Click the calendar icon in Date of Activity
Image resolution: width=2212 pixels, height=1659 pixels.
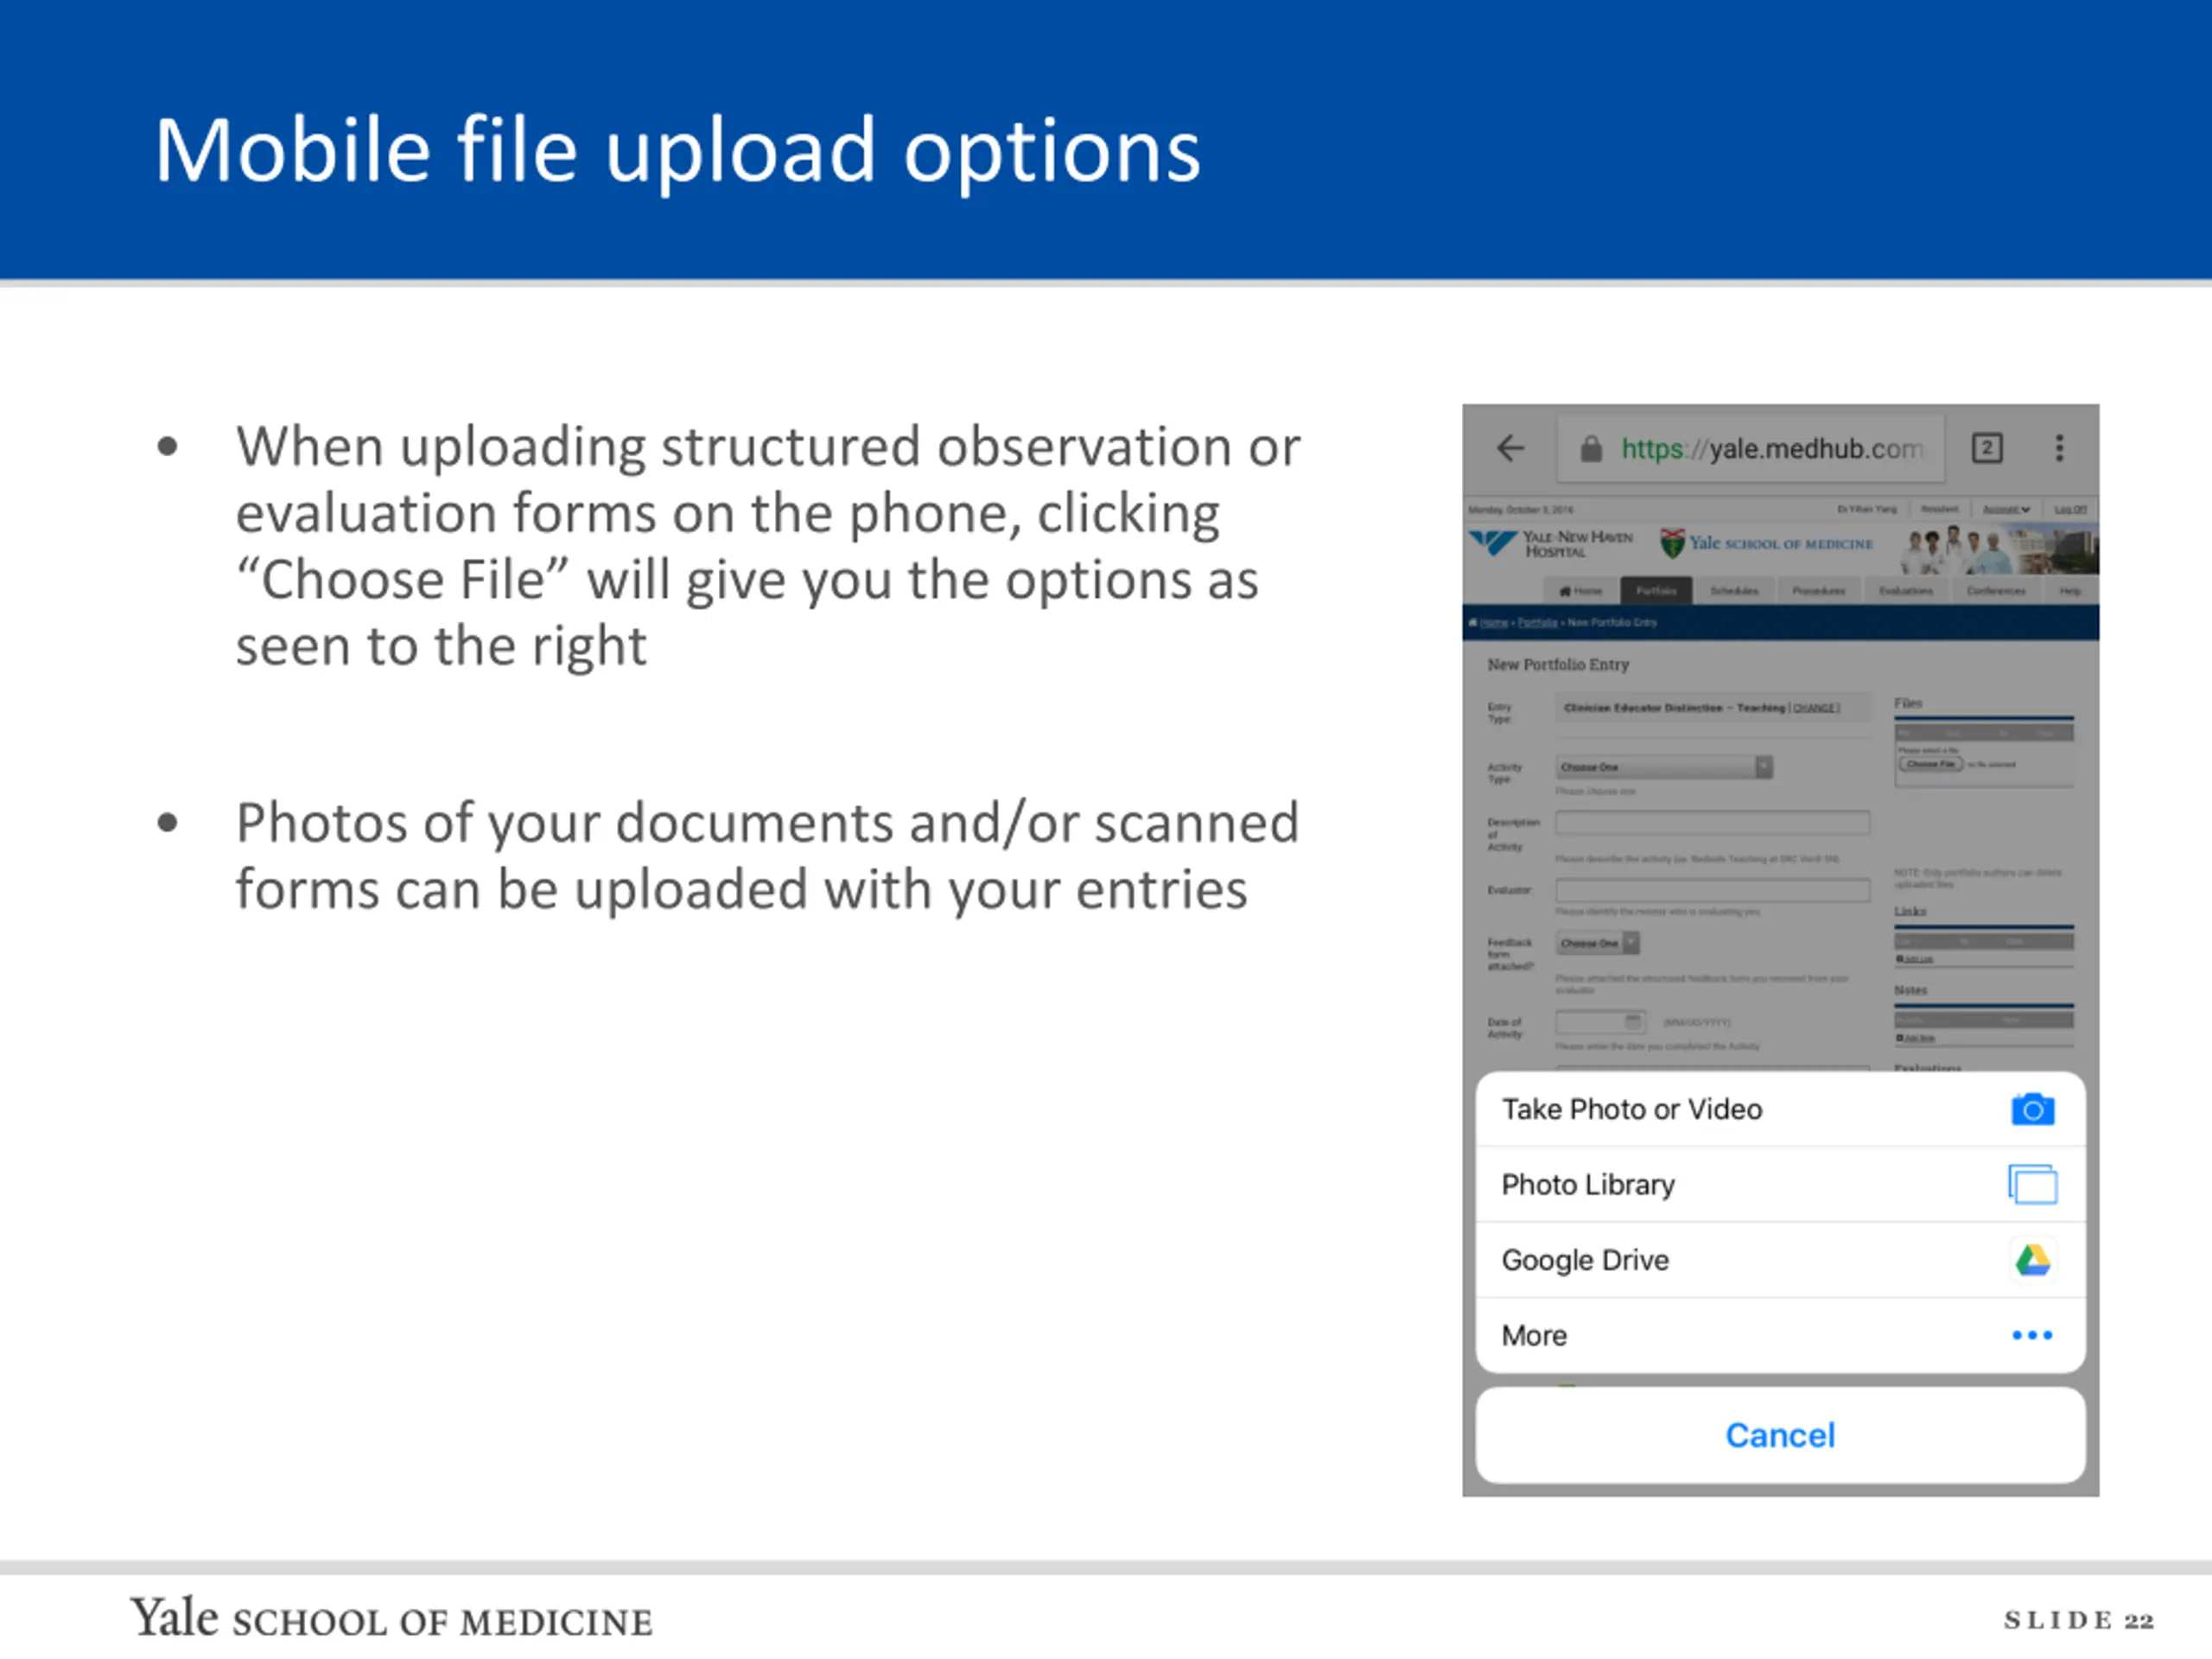point(1632,1021)
